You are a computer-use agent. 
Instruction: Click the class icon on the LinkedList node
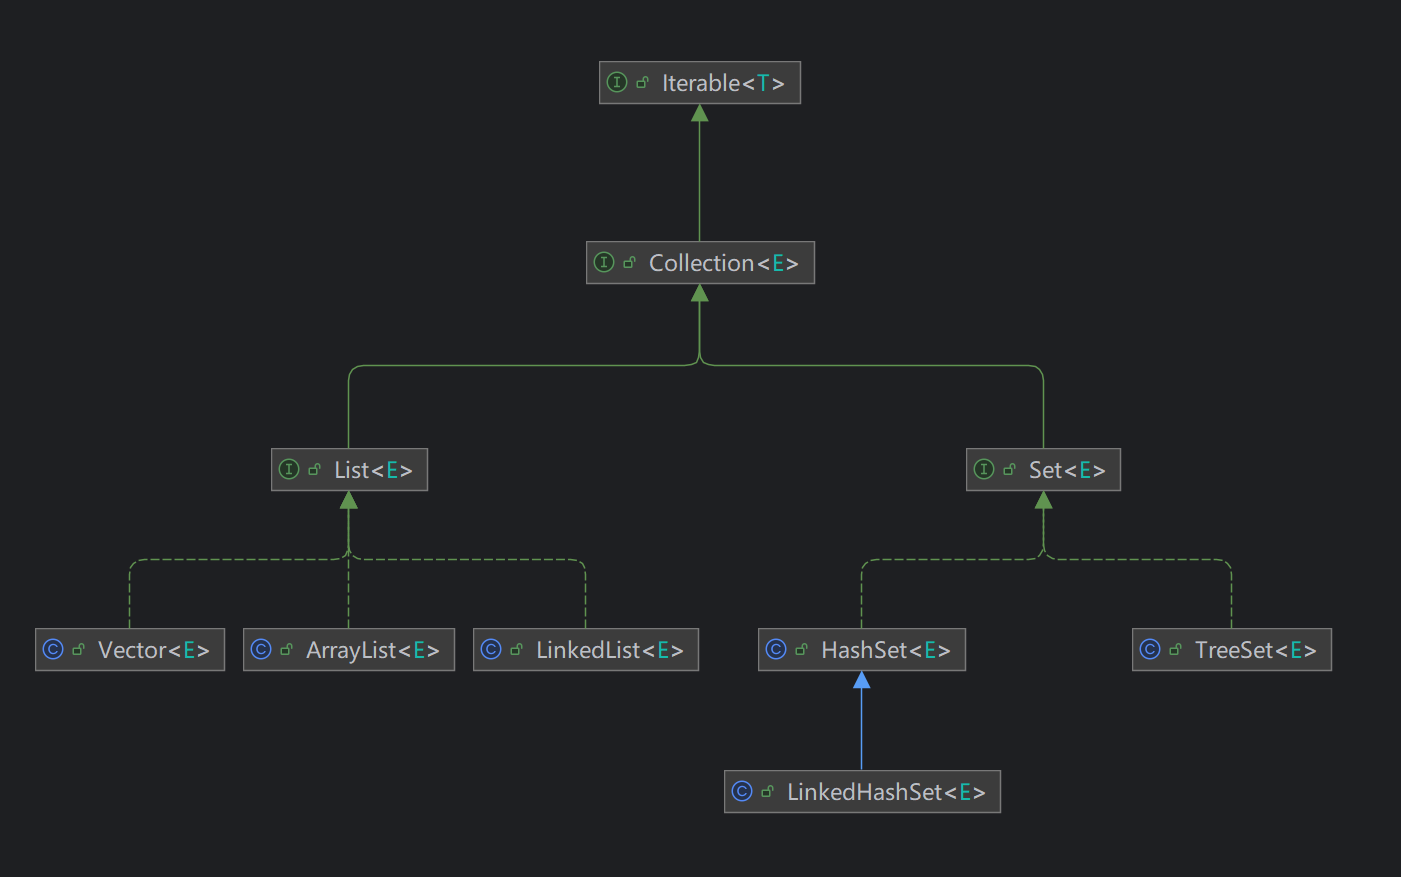coord(491,650)
